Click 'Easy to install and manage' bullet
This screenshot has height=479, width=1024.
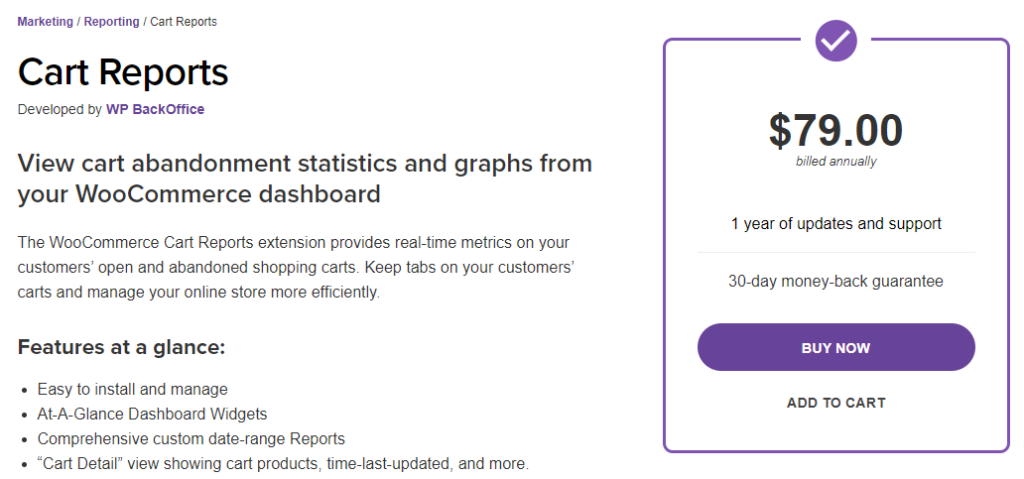(133, 389)
